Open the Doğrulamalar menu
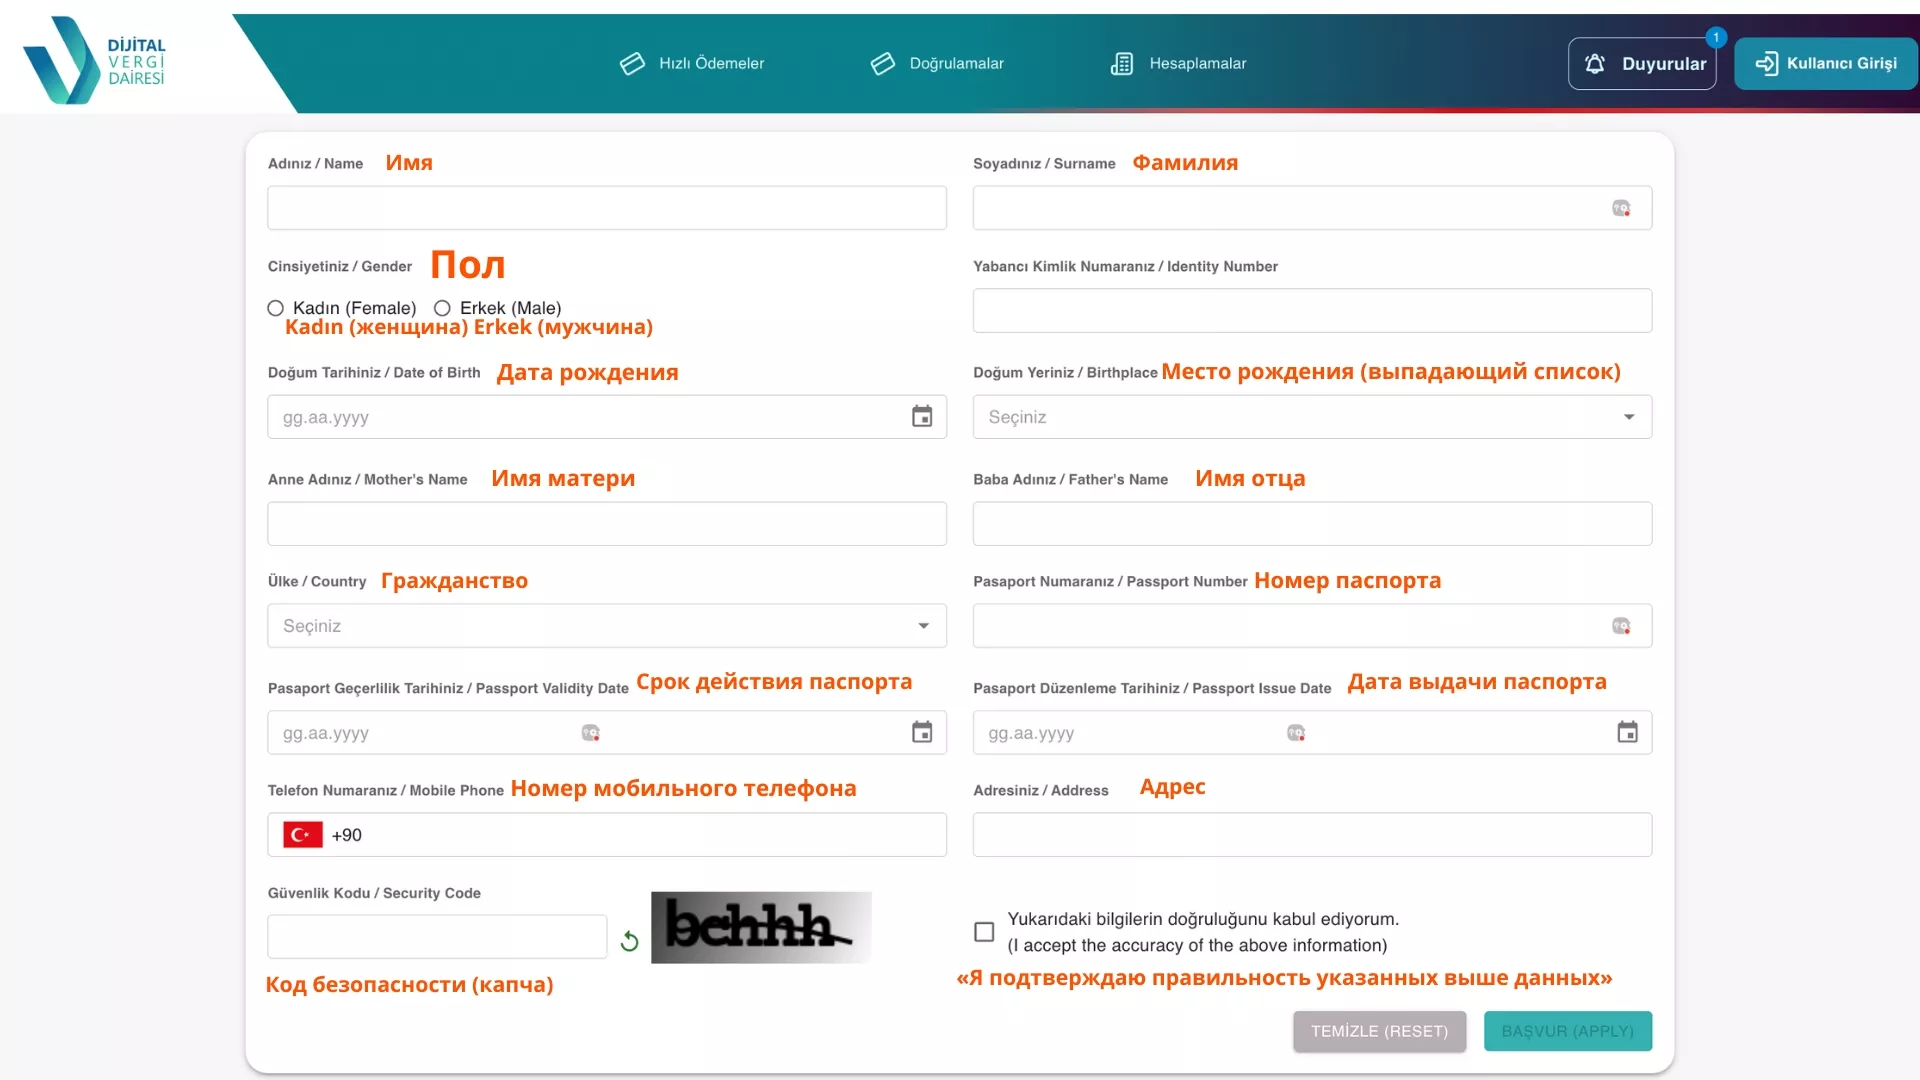 tap(937, 64)
